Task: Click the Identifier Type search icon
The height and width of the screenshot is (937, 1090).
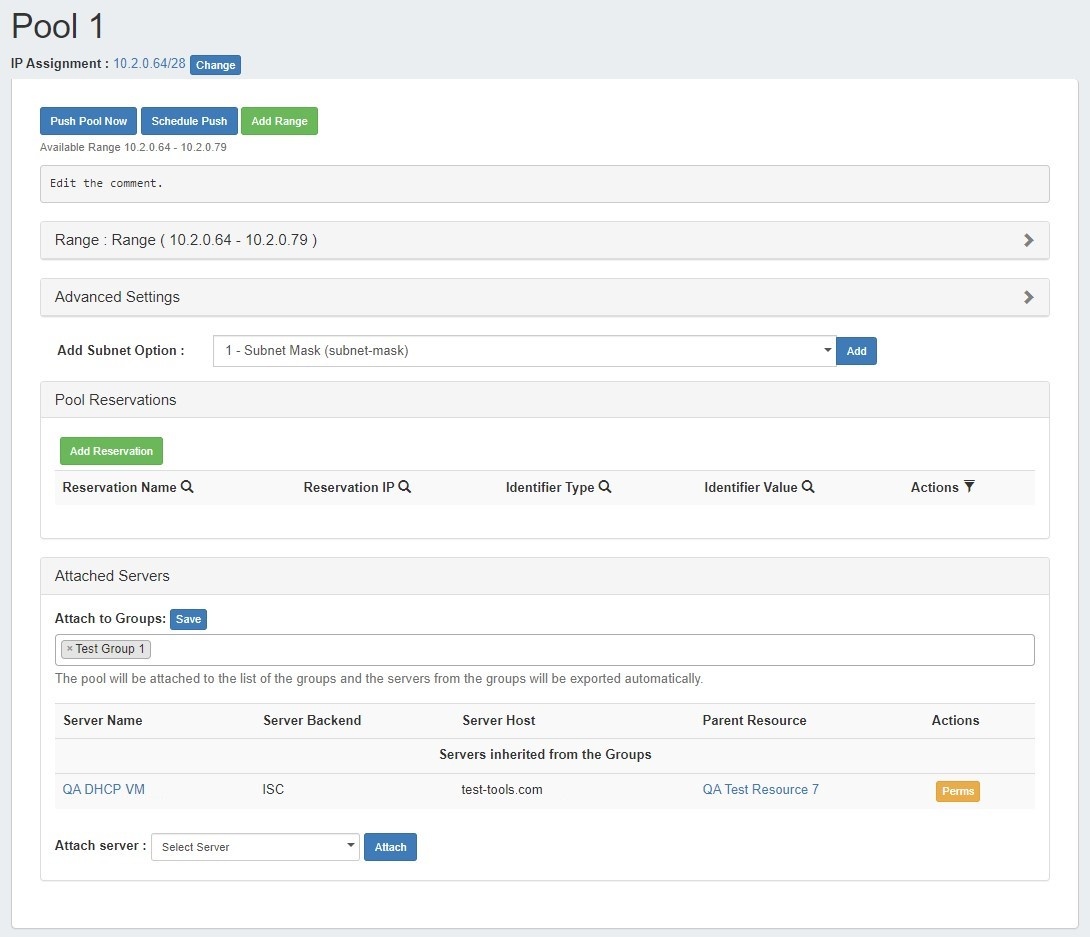Action: coord(605,487)
